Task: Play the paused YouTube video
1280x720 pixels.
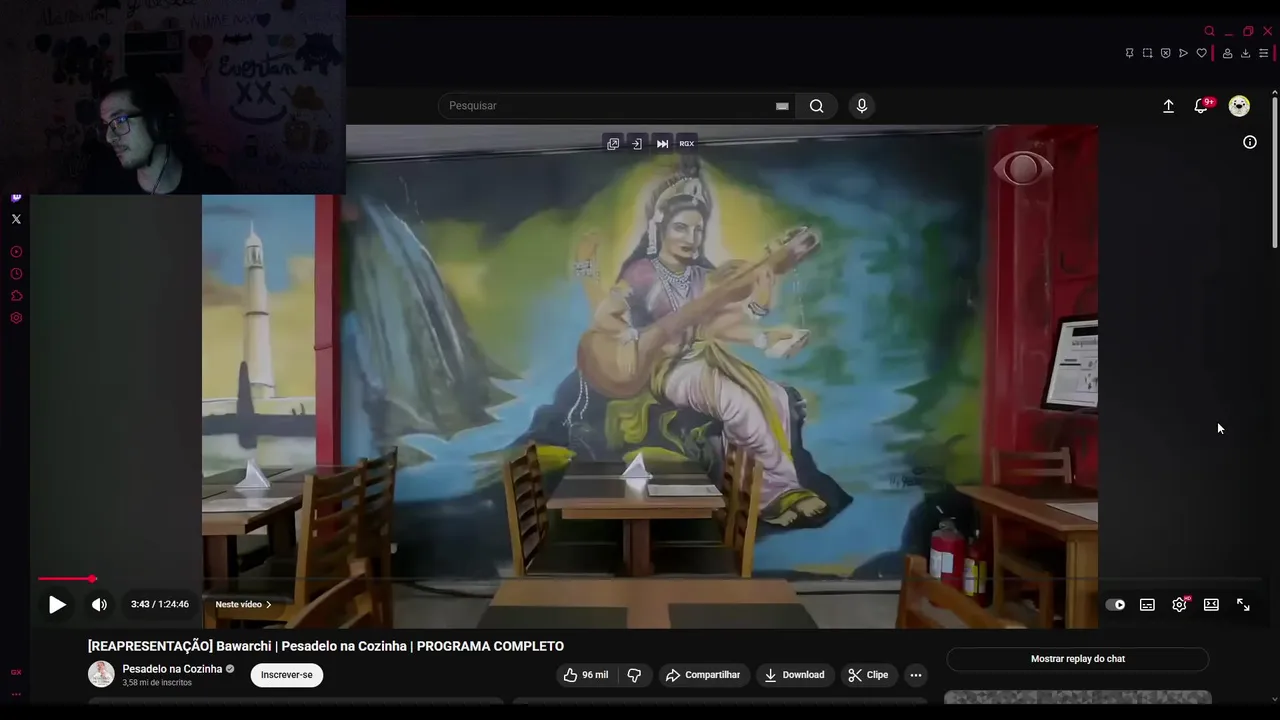Action: pos(57,605)
